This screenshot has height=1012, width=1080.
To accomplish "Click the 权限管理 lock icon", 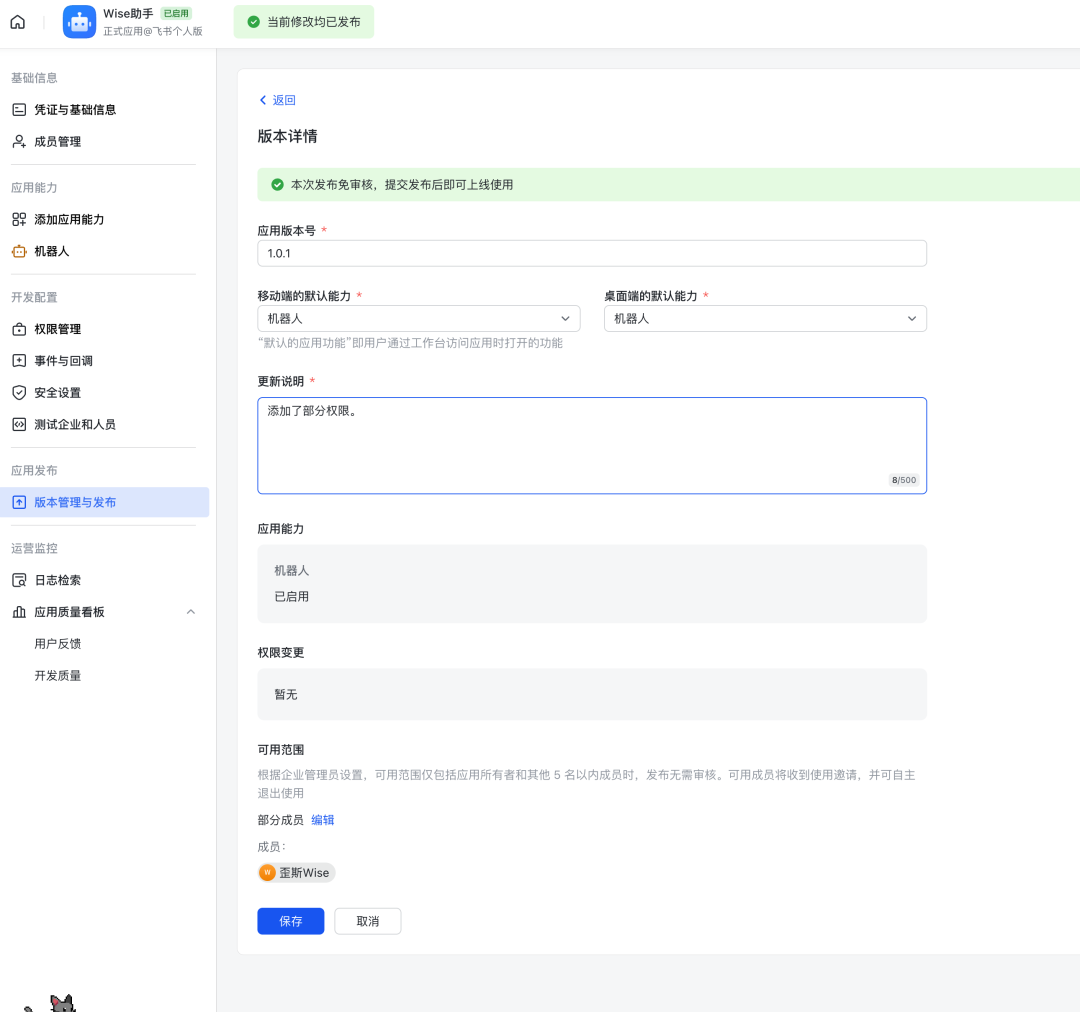I will click(19, 329).
